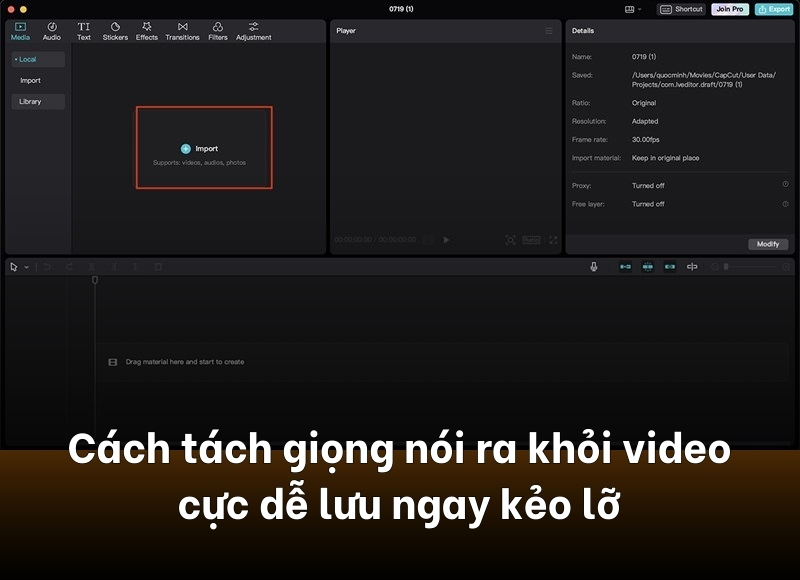Click the Export button
The height and width of the screenshot is (580, 800).
coord(774,9)
